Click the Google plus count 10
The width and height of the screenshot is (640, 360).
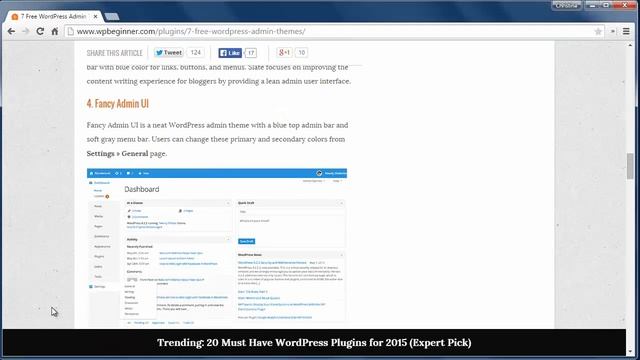301,53
